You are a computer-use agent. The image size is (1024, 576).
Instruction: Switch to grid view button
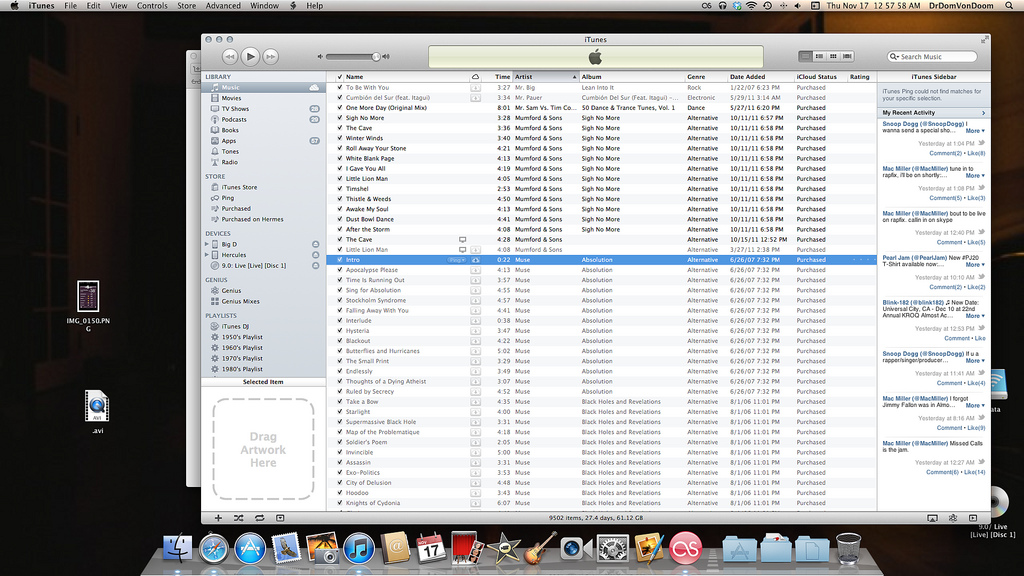pos(833,57)
